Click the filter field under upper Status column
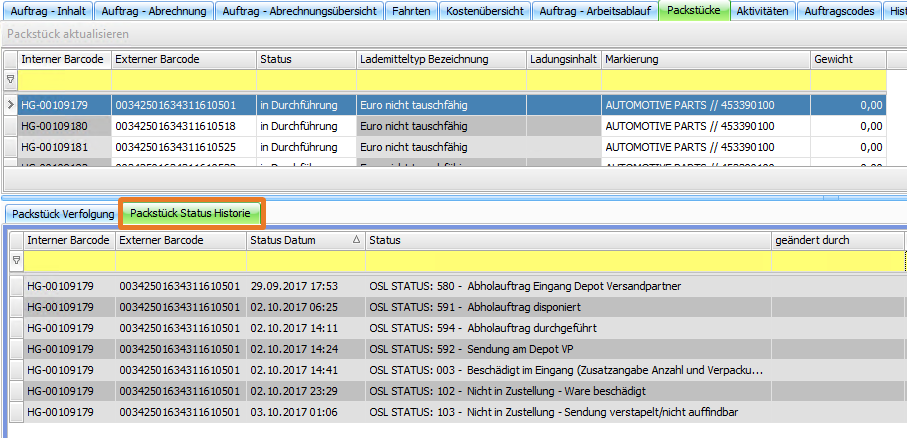Screen dimensions: 907x438 [x=305, y=78]
